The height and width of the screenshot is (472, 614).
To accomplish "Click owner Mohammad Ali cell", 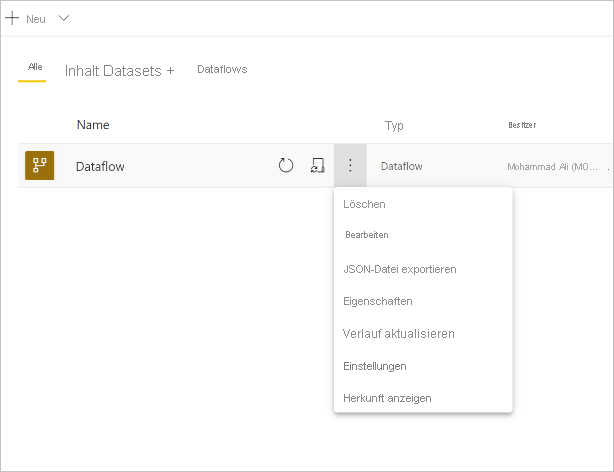I will (553, 167).
